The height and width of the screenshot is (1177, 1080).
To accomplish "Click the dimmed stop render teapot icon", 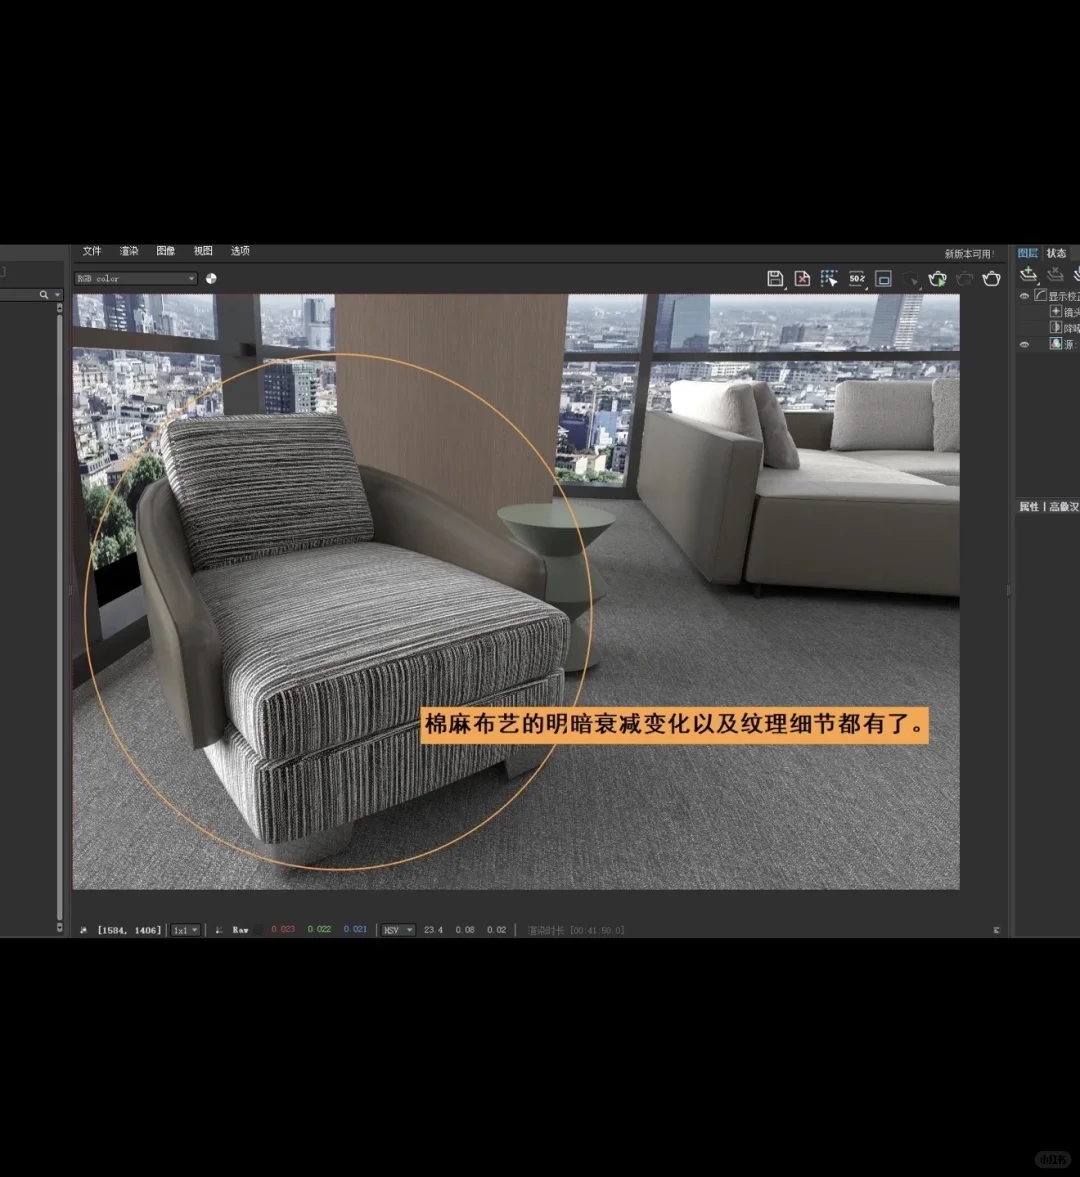I will click(x=964, y=279).
